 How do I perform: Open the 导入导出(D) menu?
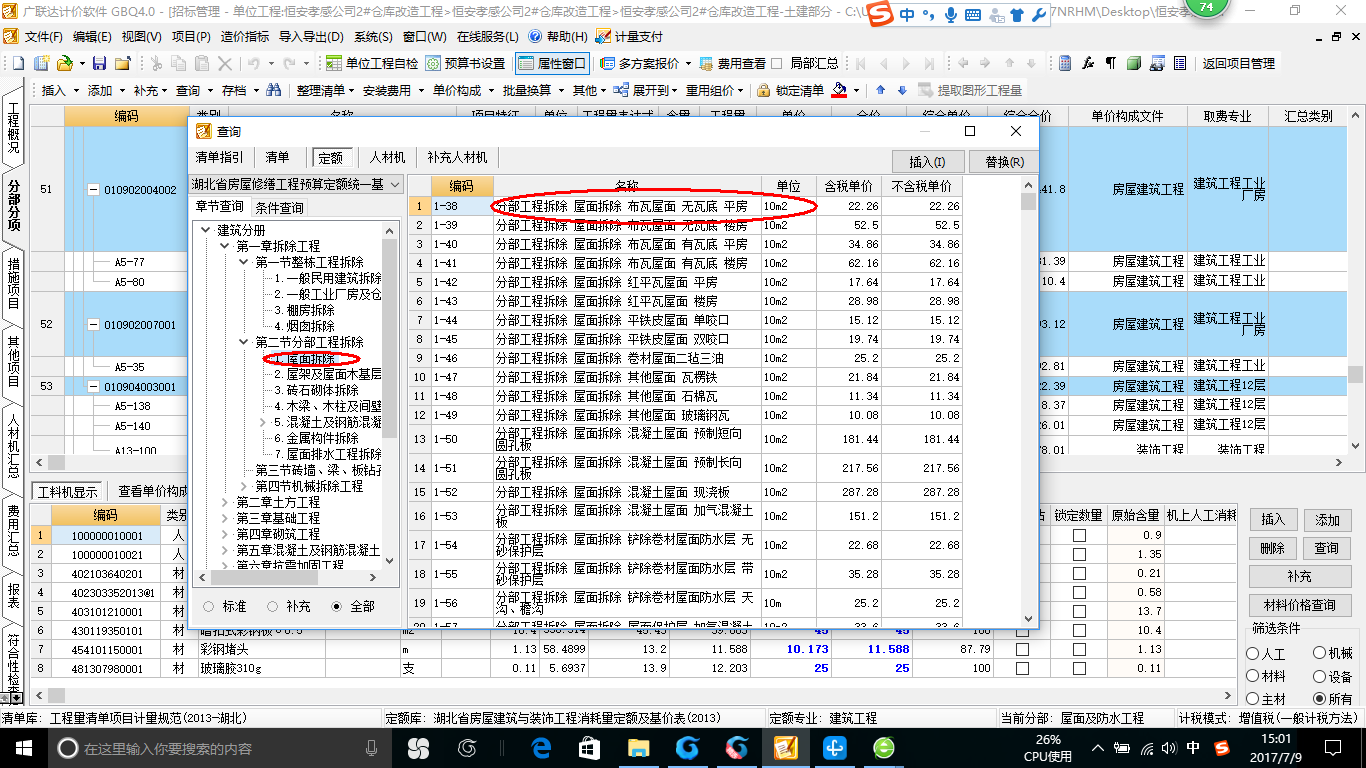[x=310, y=36]
